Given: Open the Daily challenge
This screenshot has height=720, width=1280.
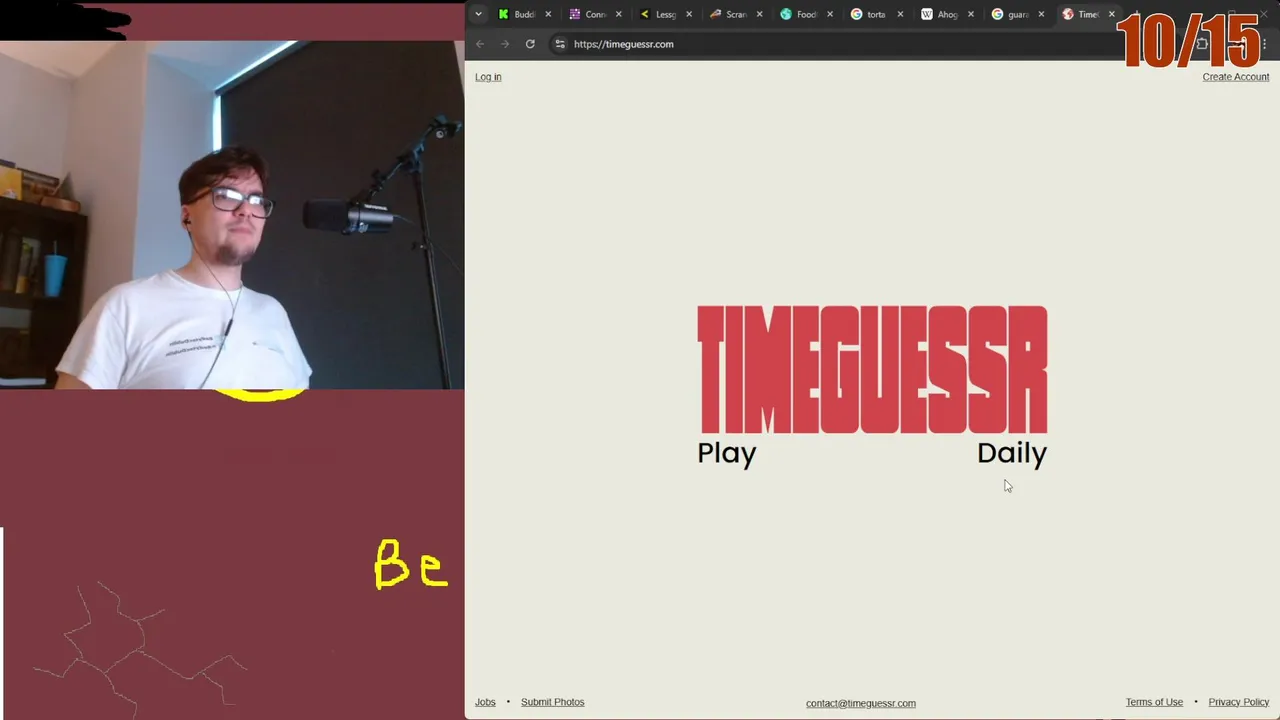Looking at the screenshot, I should (1012, 453).
